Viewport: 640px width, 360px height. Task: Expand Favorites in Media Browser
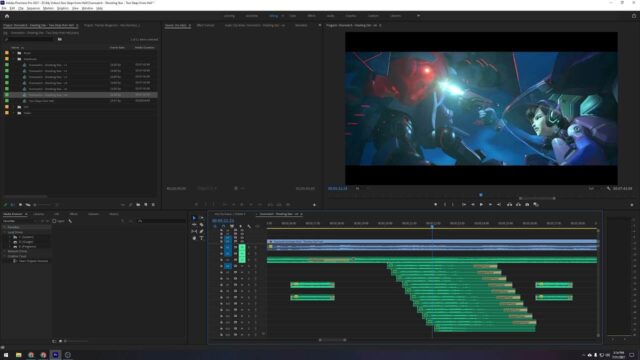tap(4, 227)
